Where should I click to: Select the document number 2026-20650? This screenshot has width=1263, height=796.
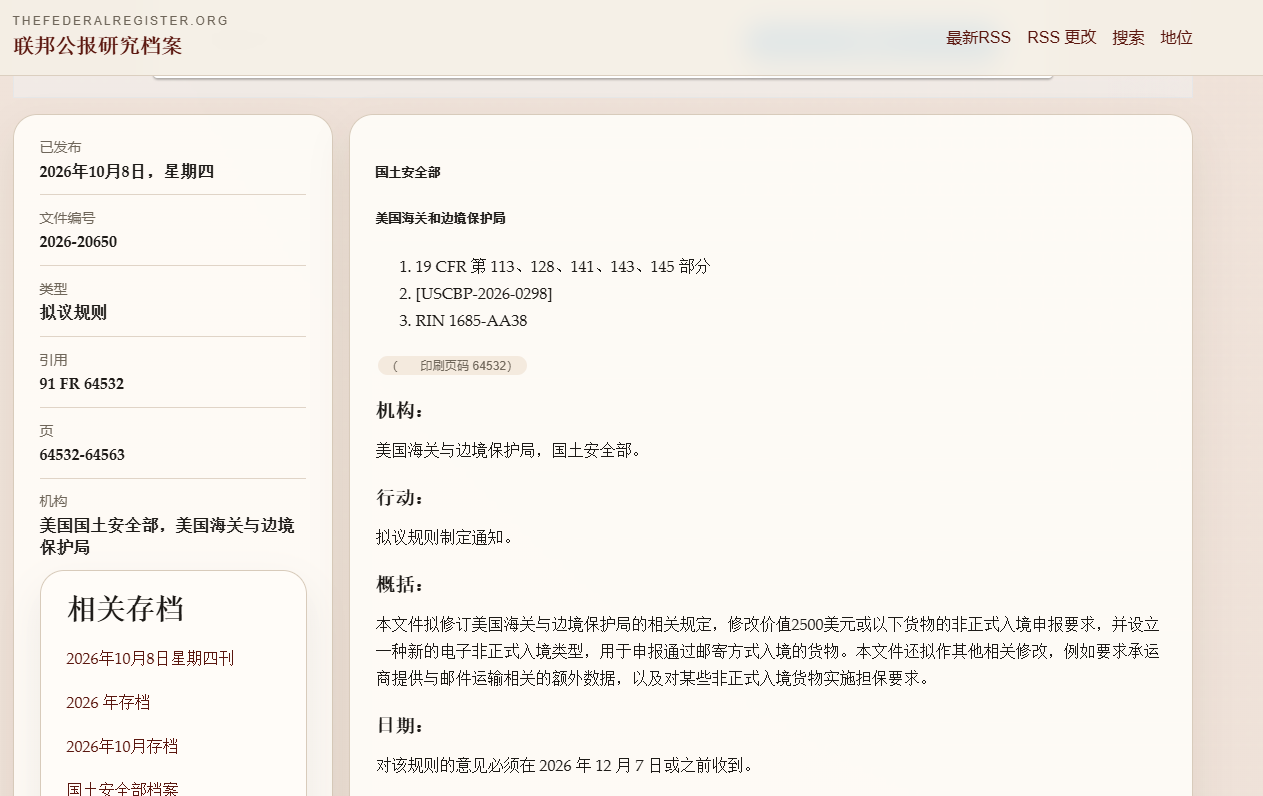pos(78,242)
